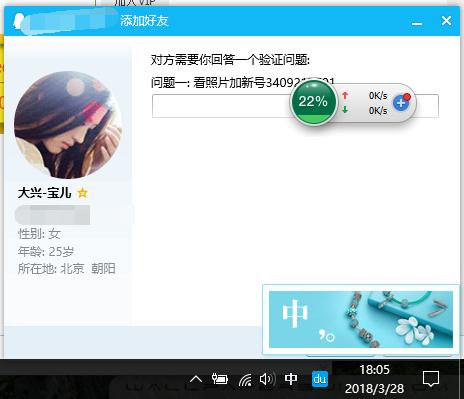This screenshot has height=399, width=464.
Task: Click the text 性别: 女
Action: coord(39,234)
